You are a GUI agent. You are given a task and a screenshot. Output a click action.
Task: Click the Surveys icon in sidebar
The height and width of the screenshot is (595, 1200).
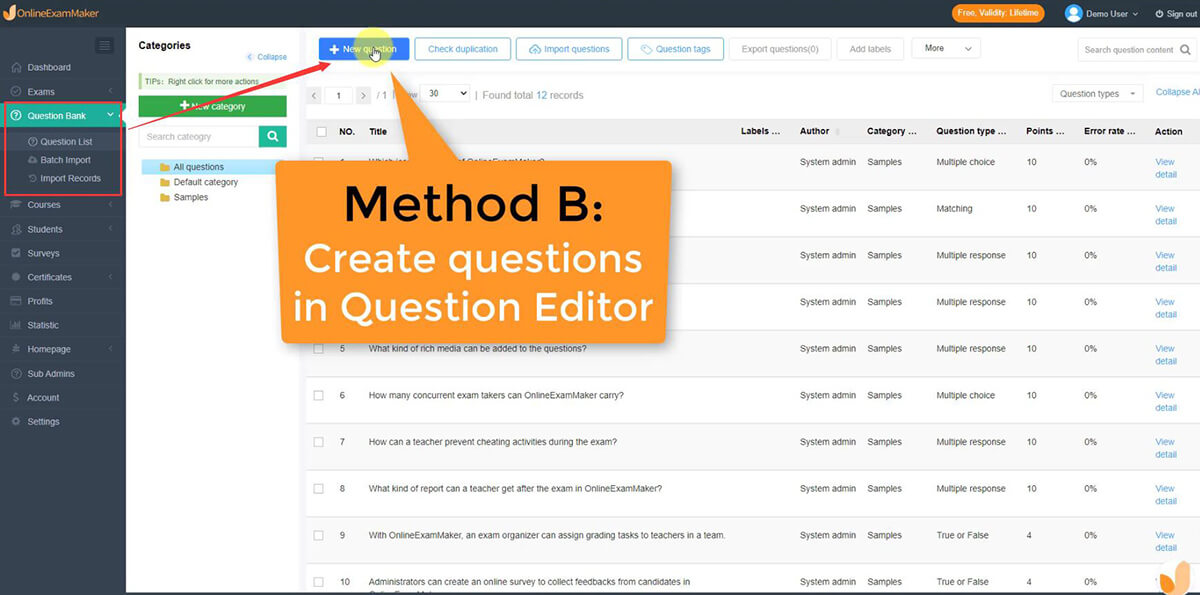coord(16,253)
